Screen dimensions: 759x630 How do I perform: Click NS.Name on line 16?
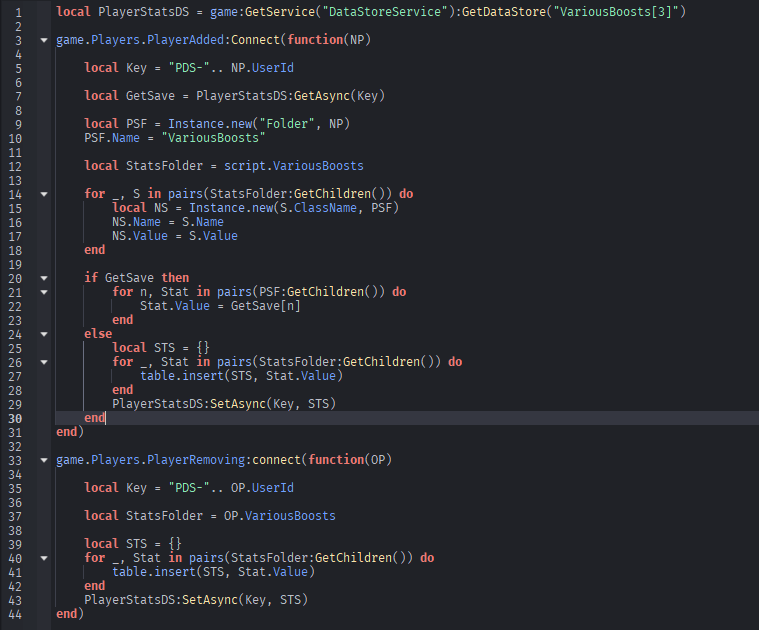pyautogui.click(x=137, y=222)
